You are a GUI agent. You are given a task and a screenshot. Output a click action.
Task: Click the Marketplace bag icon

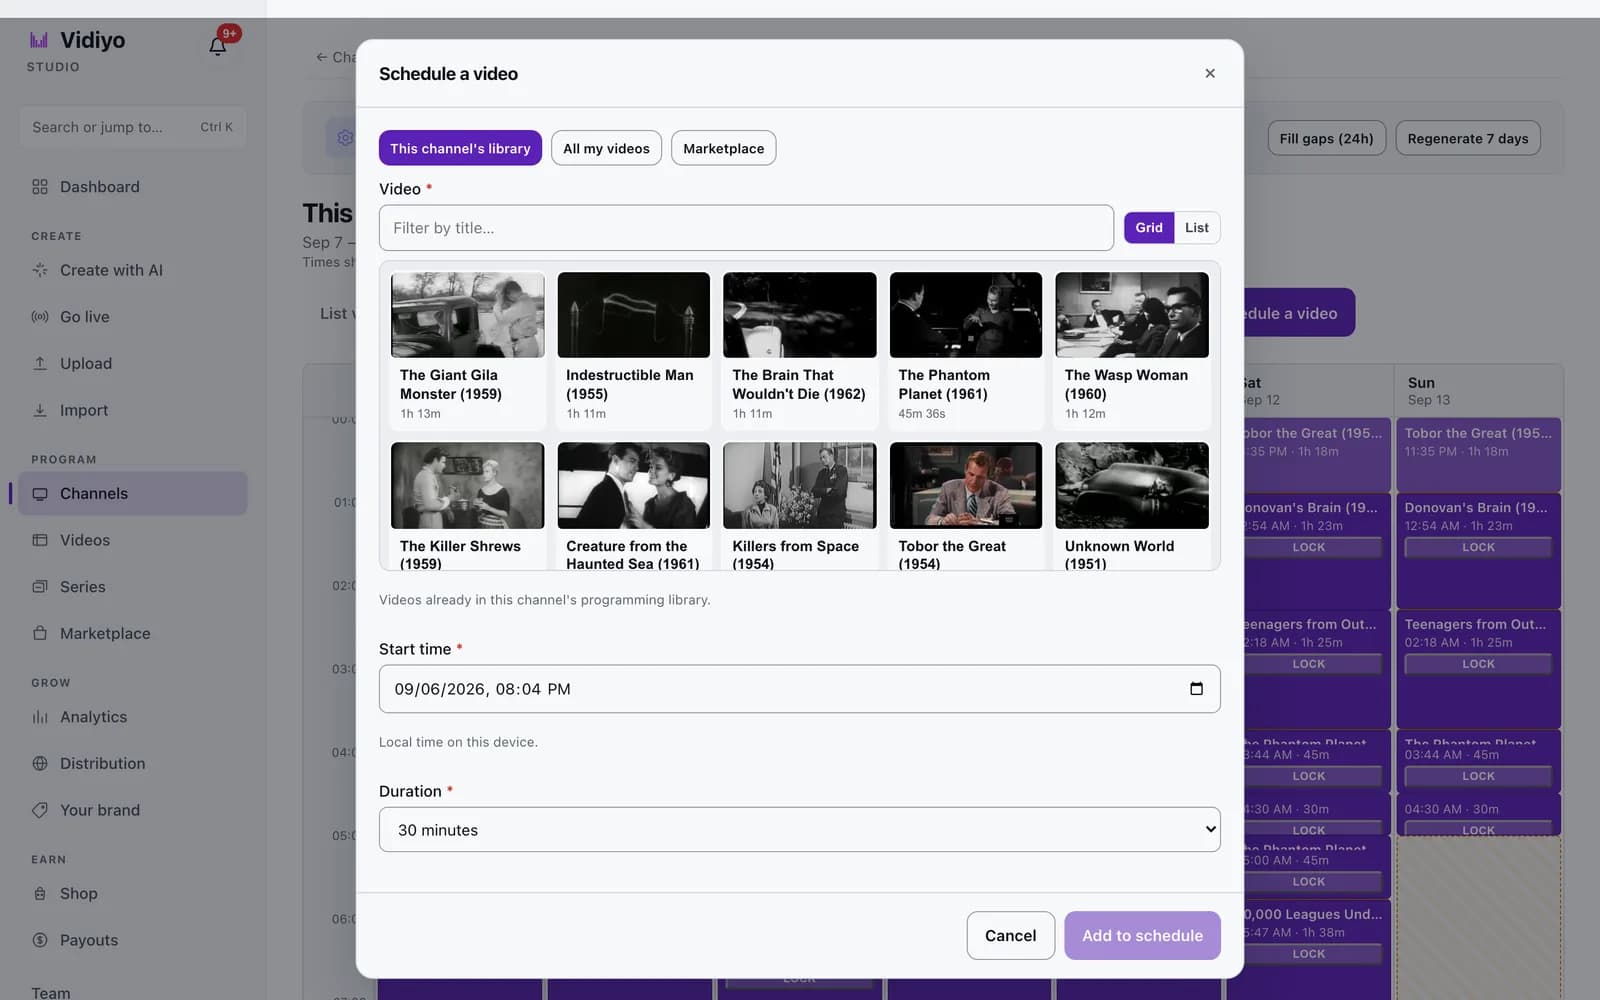(40, 634)
